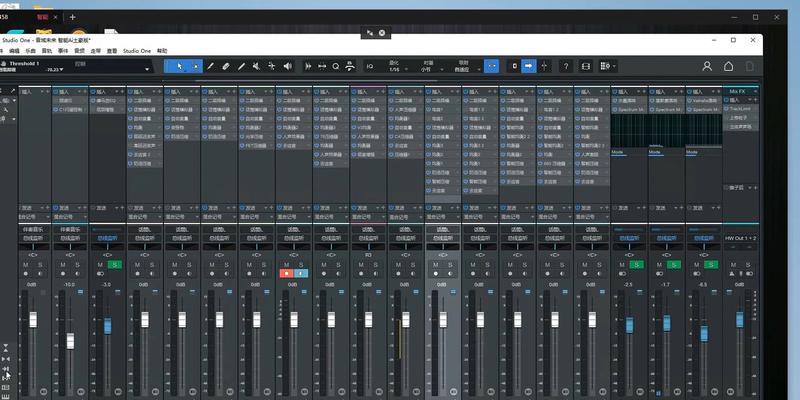Click the pop-out arrow at mixer top-left
This screenshot has width=800, height=400.
[x=13, y=91]
